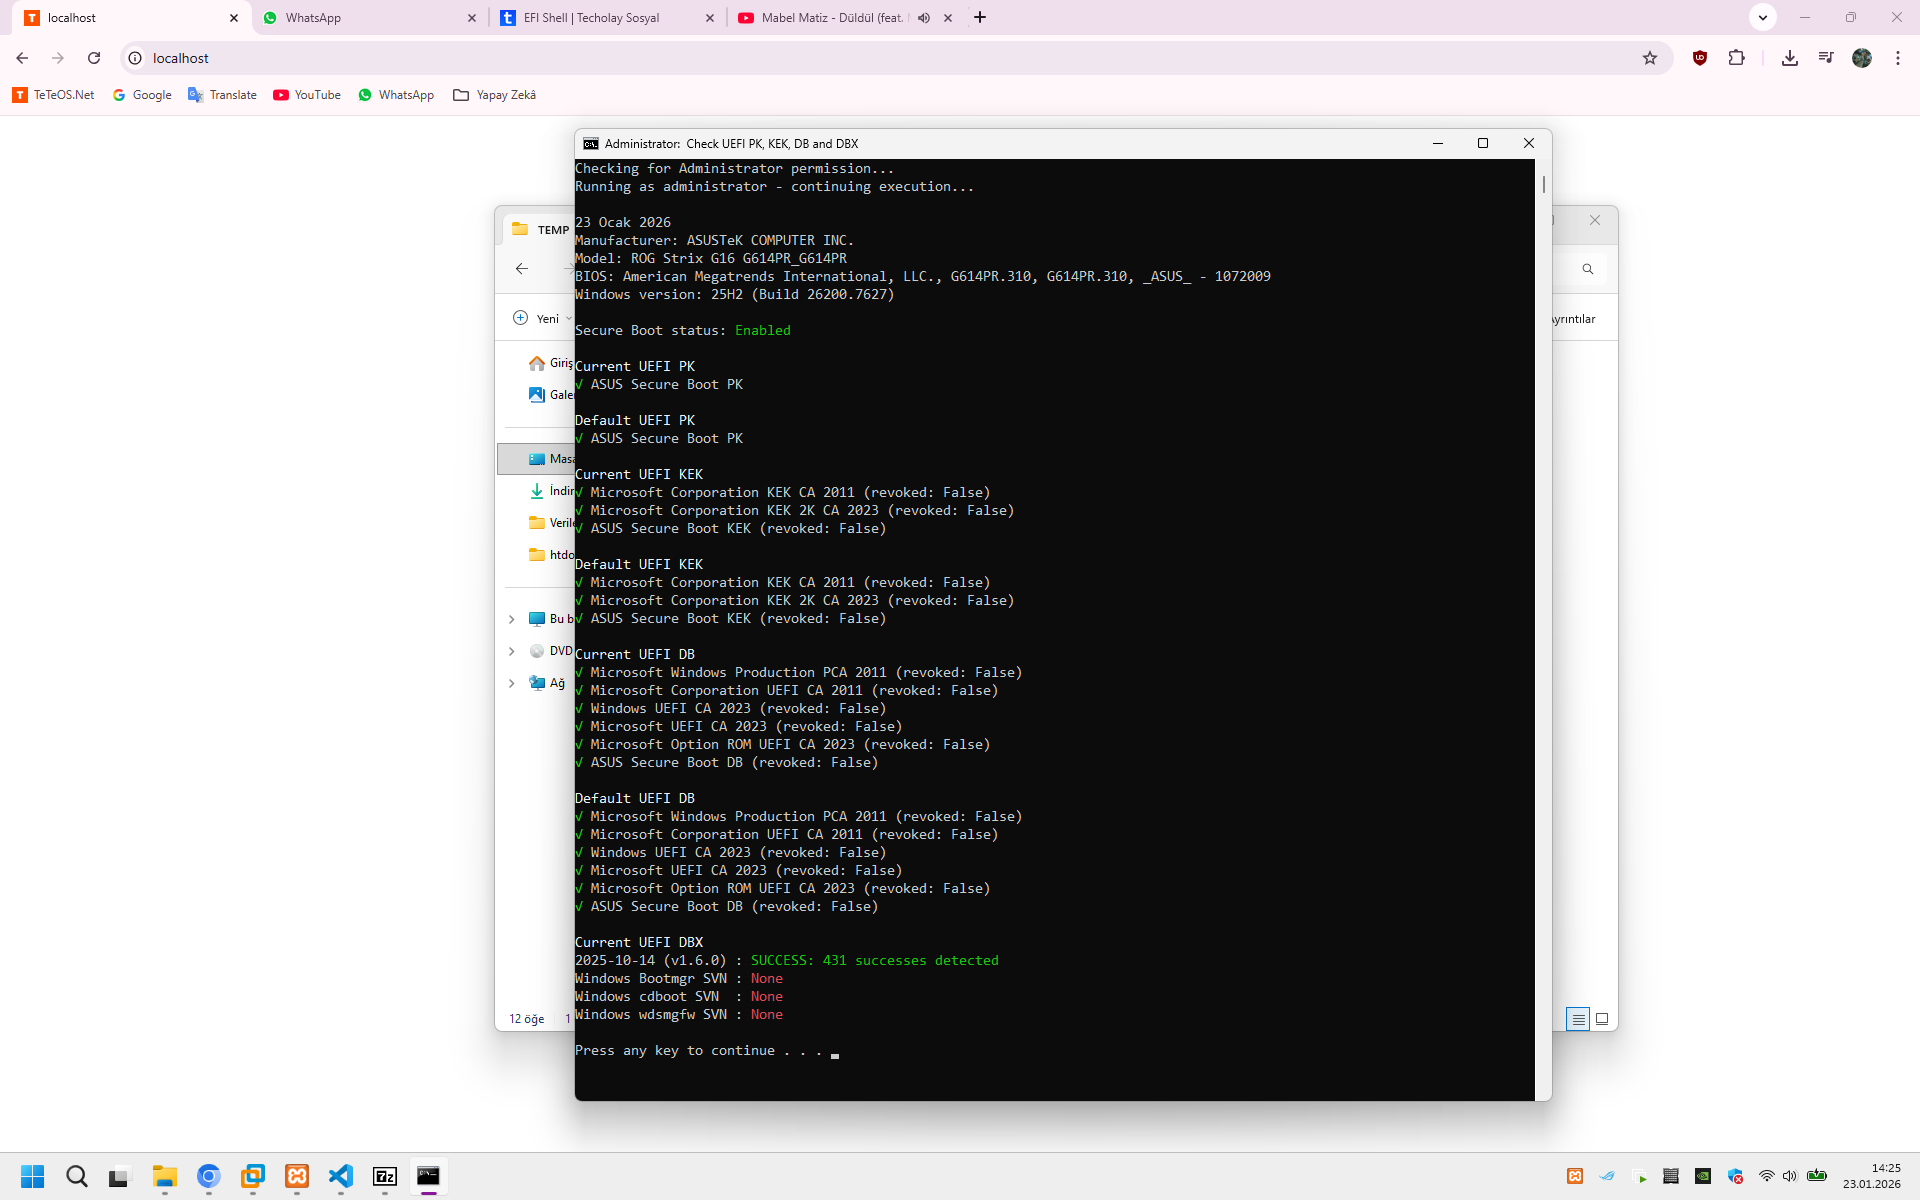Open the WhatsApp bookmark
The height and width of the screenshot is (1200, 1920).
396,95
